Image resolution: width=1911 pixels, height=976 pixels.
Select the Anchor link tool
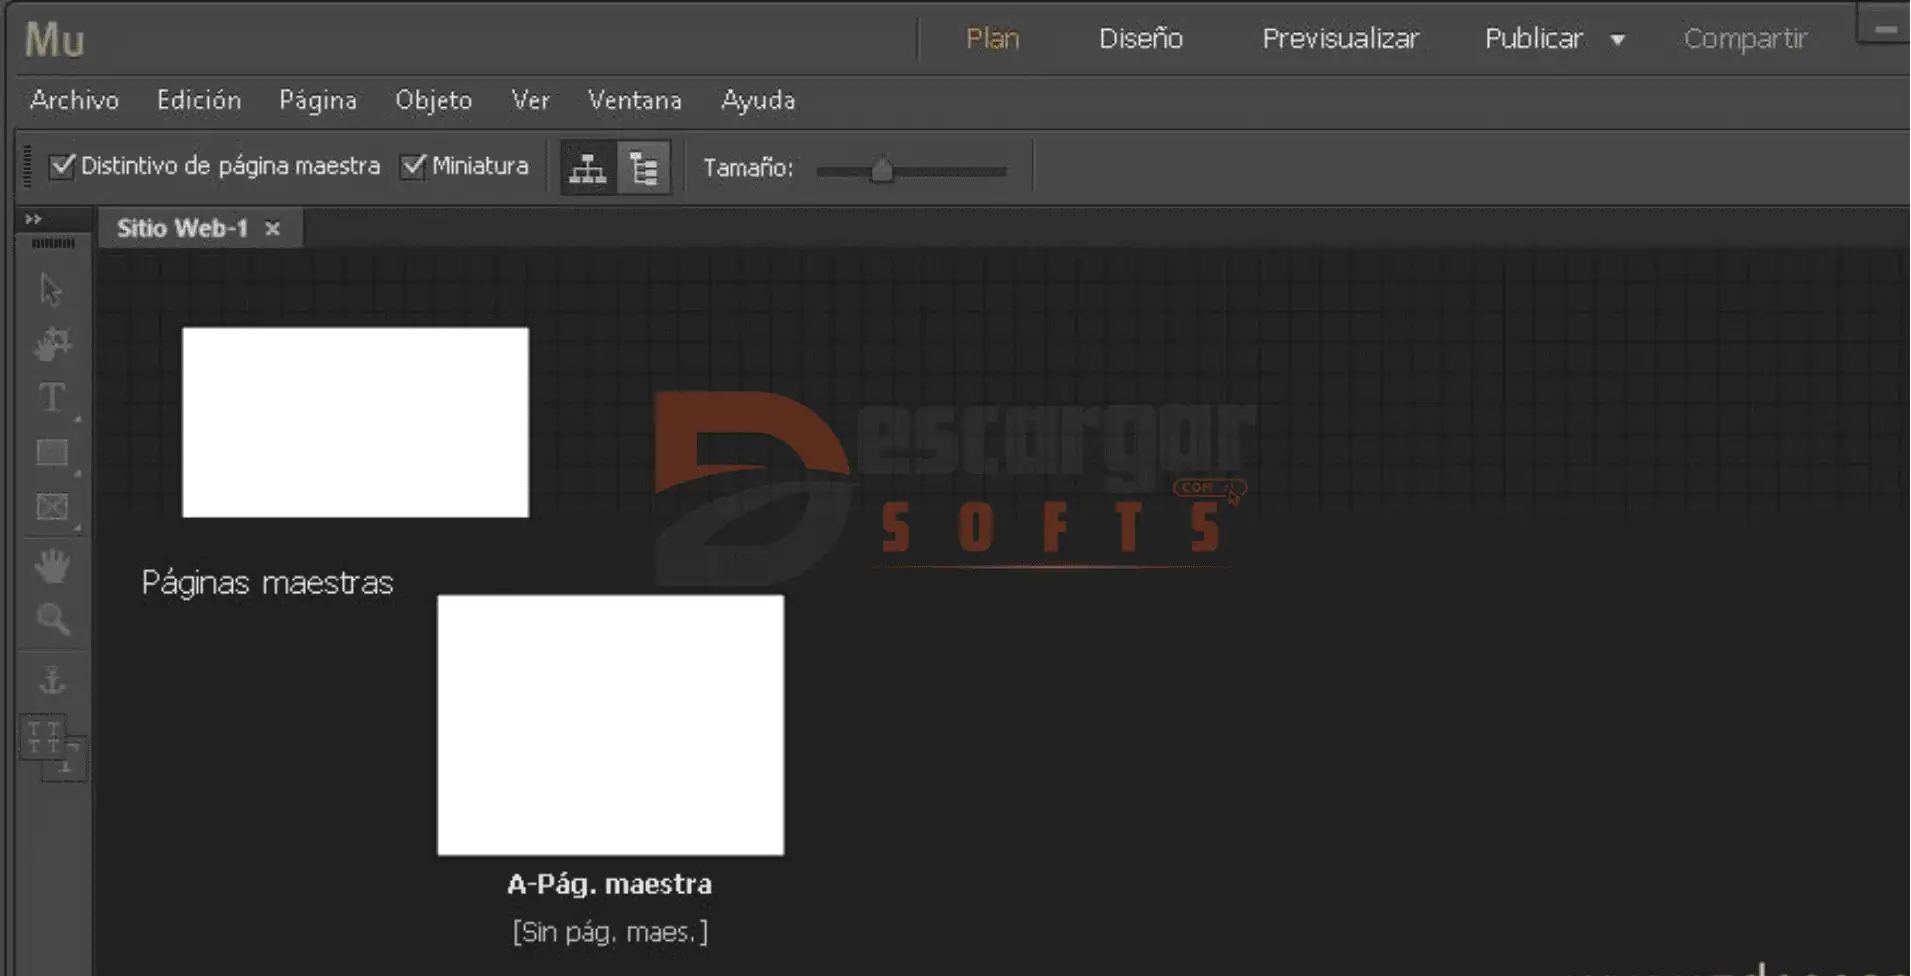(x=52, y=681)
